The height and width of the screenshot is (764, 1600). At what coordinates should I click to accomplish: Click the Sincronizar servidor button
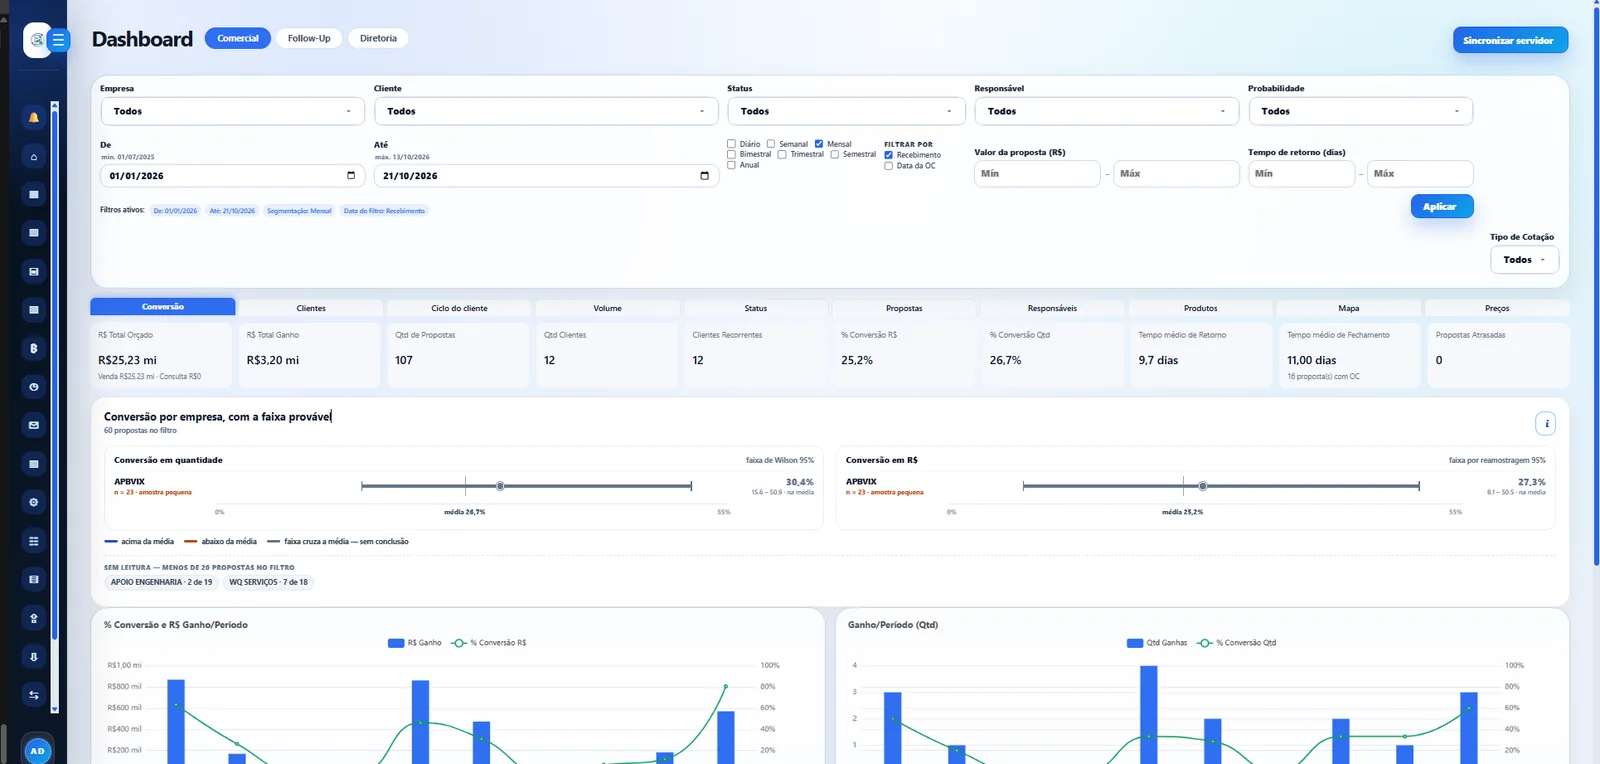coord(1510,40)
